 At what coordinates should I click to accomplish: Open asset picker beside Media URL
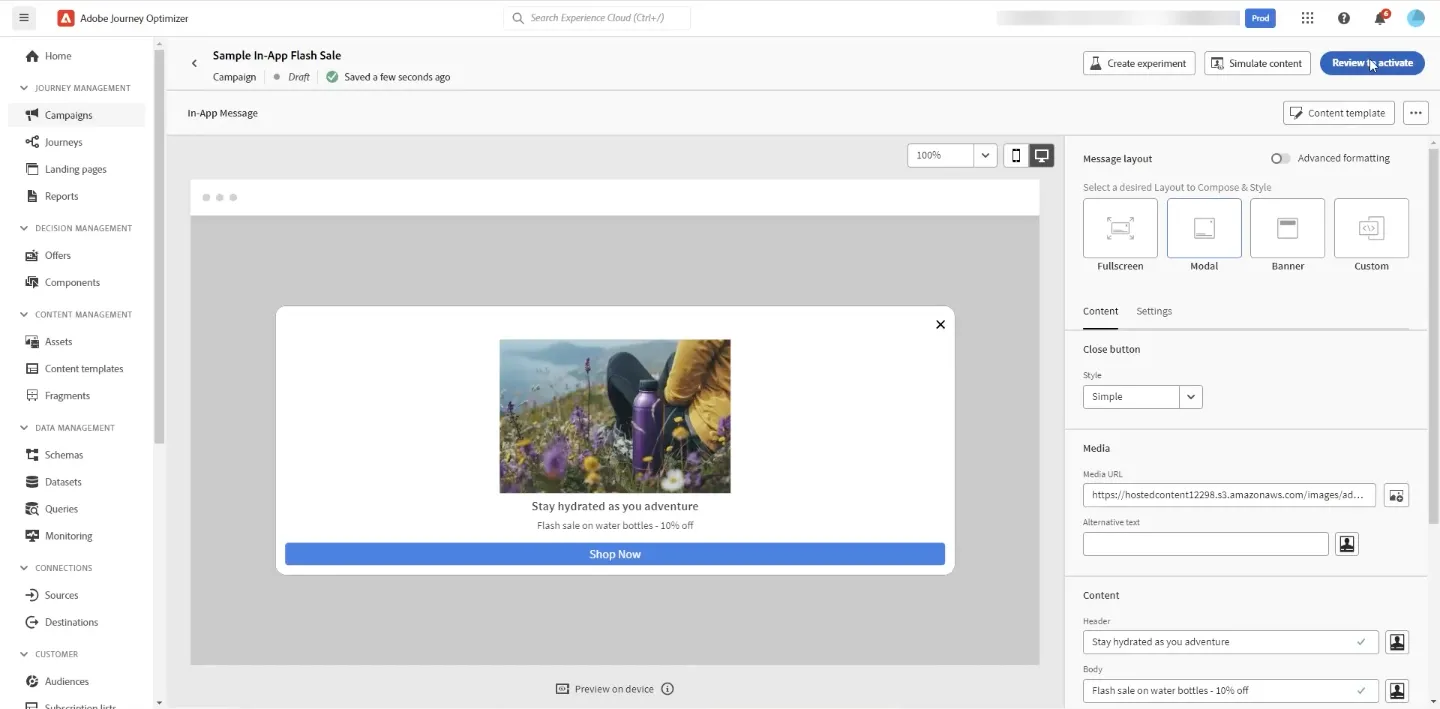(1396, 495)
